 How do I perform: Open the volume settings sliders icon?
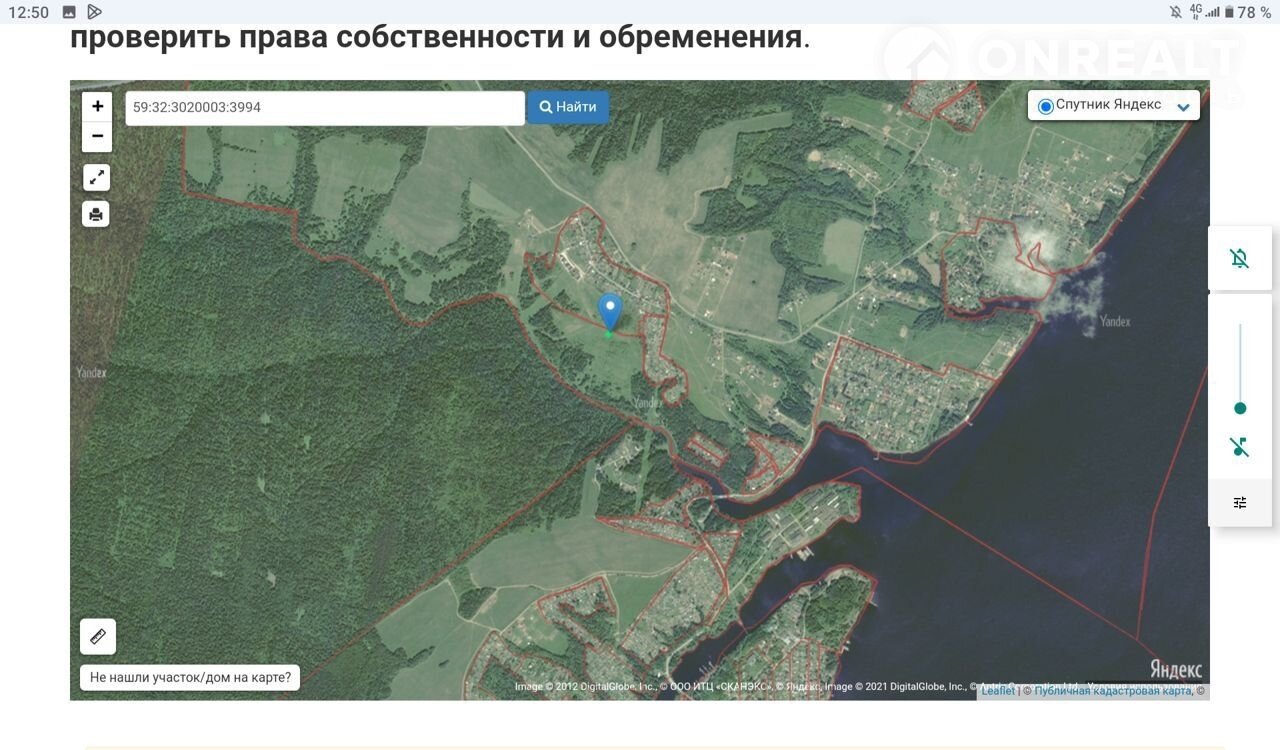[x=1240, y=503]
